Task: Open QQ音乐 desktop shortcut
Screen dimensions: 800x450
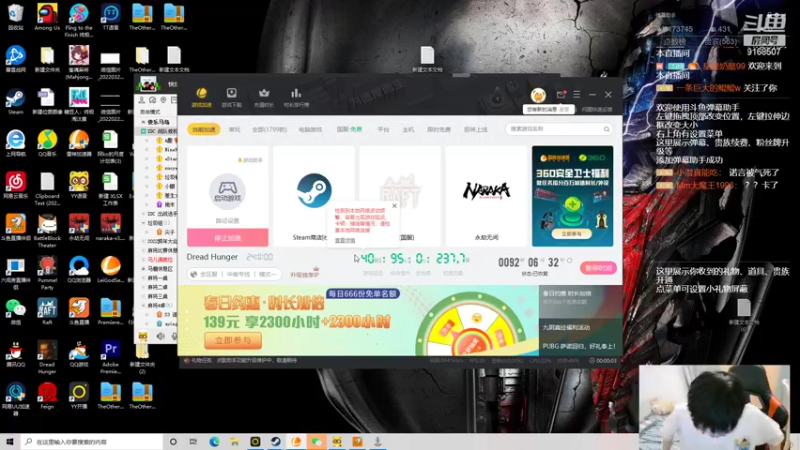Action: [x=47, y=143]
